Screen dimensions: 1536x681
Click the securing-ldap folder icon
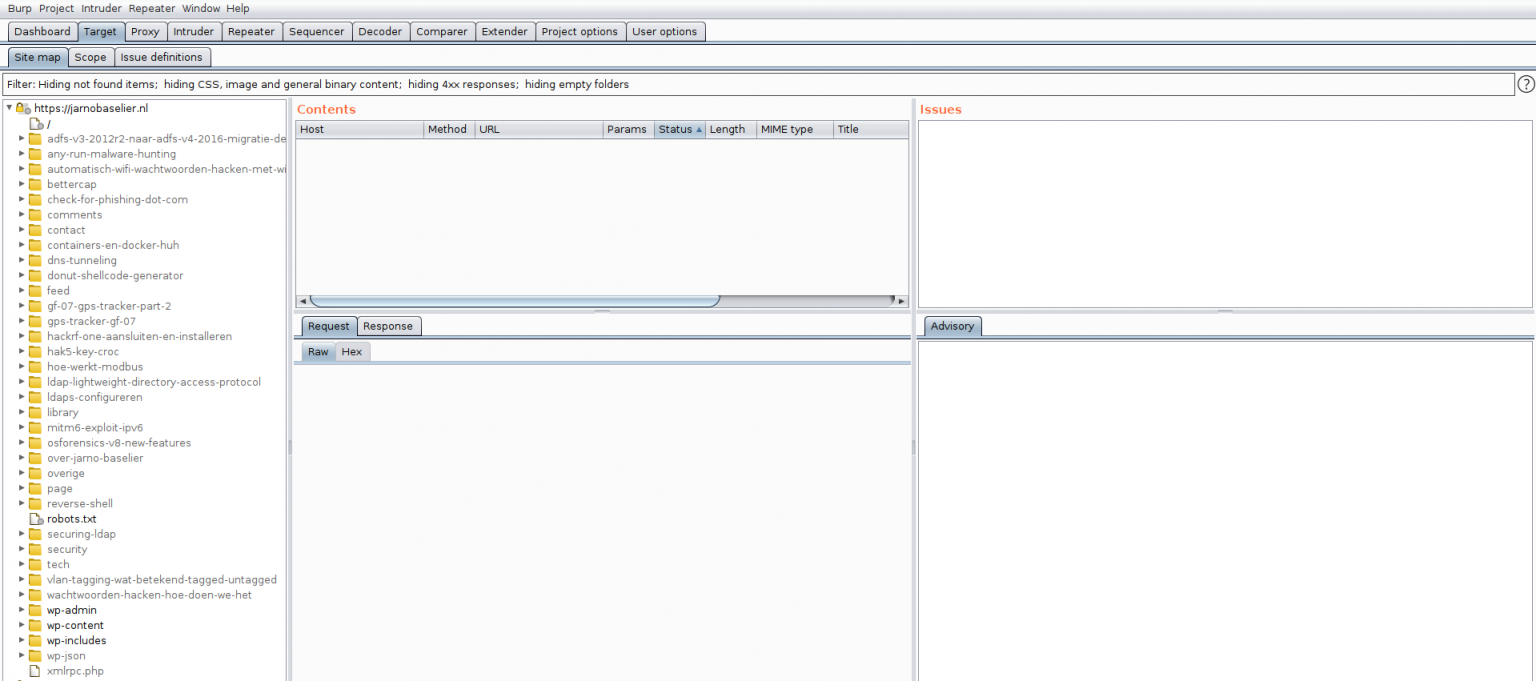35,534
